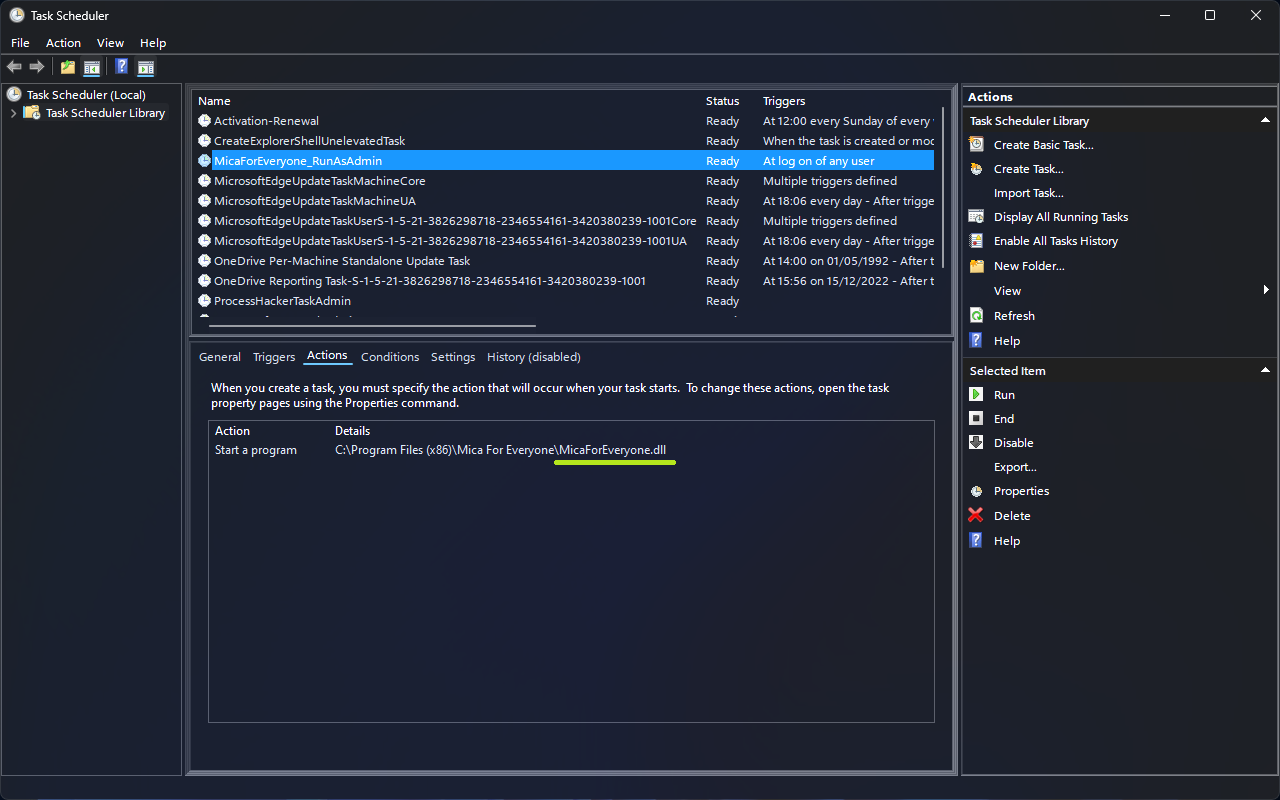Open Properties for the selected task
Image resolution: width=1280 pixels, height=800 pixels.
(1023, 490)
